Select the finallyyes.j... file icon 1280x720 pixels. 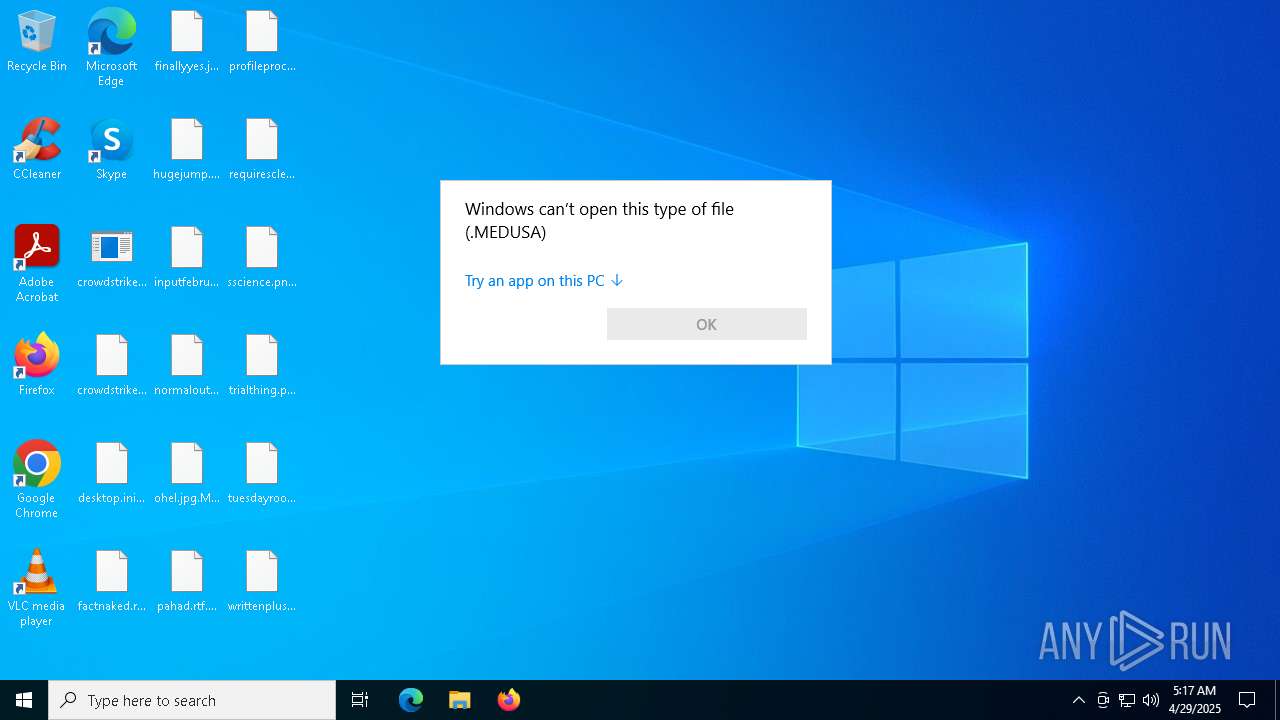[187, 42]
